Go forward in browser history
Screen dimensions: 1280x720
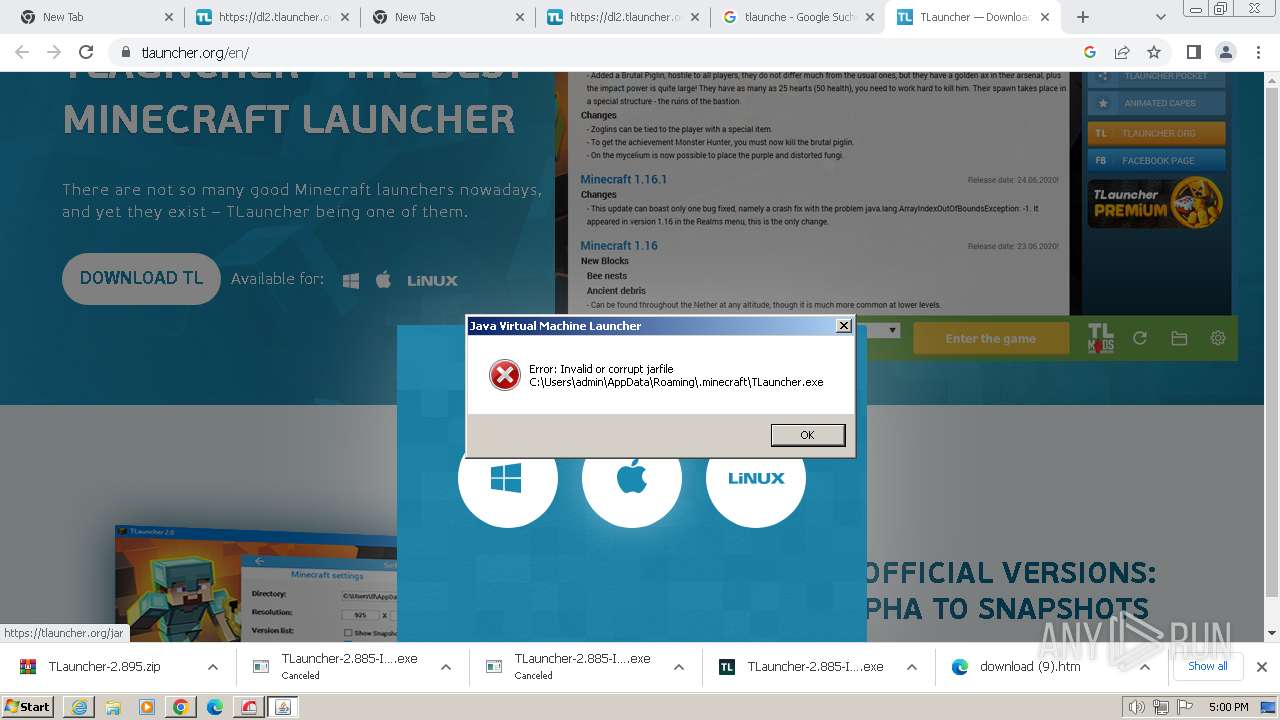click(54, 53)
